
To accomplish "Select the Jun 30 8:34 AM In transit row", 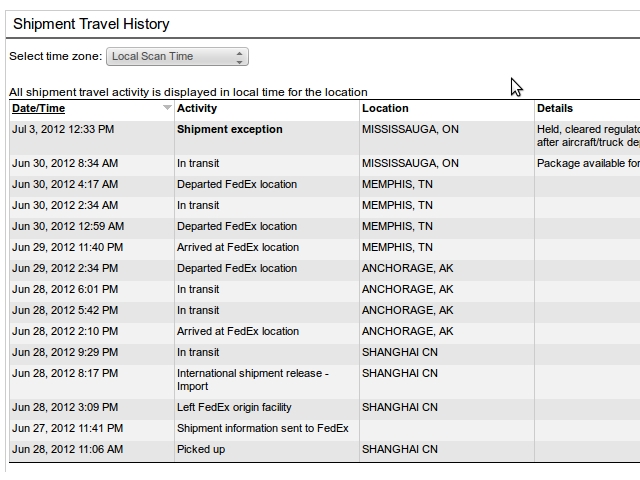I will 324,165.
